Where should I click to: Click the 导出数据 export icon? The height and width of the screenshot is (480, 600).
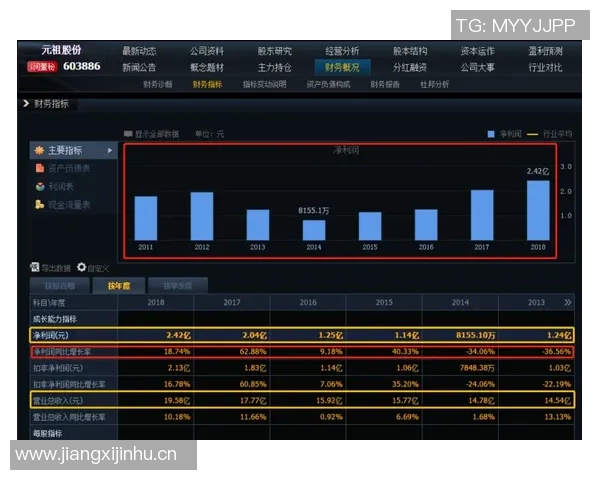[36, 267]
